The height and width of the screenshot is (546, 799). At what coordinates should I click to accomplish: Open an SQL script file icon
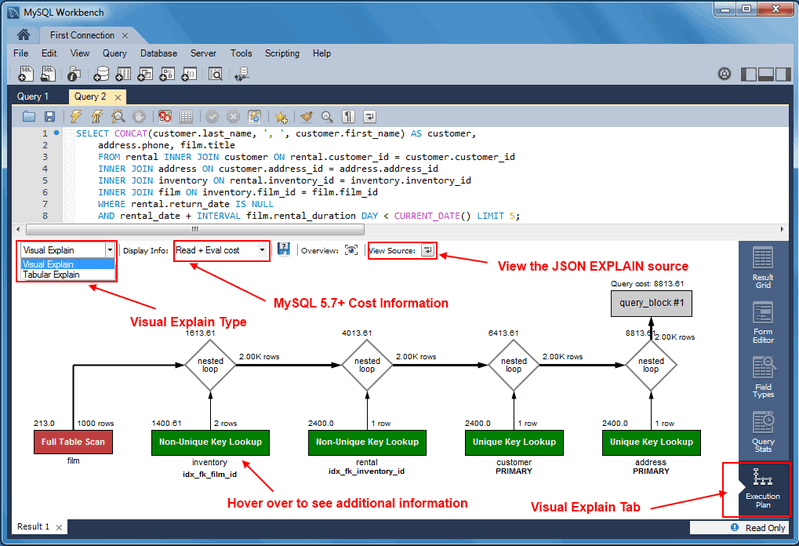[48, 74]
